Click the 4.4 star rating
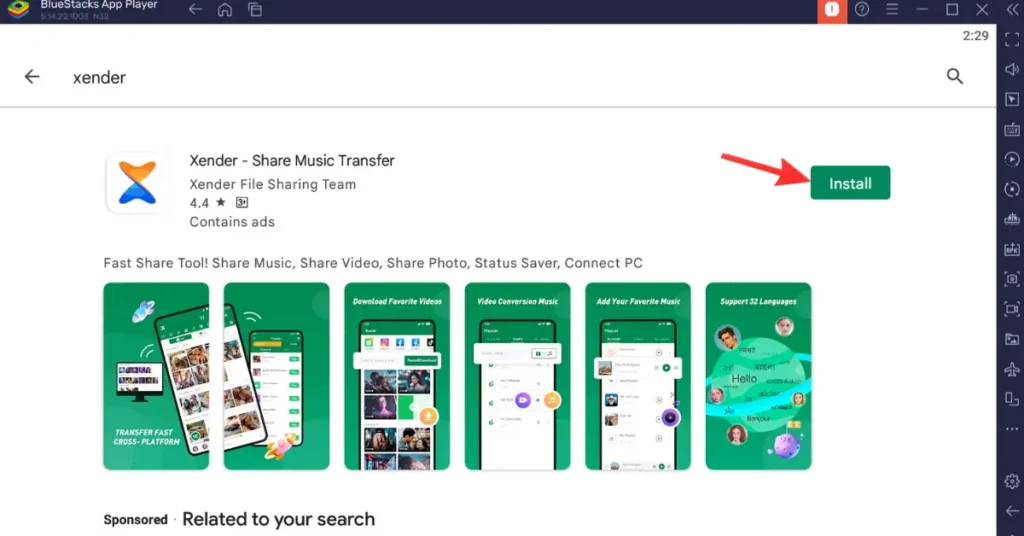Viewport: 1024px width, 536px height. (x=208, y=202)
